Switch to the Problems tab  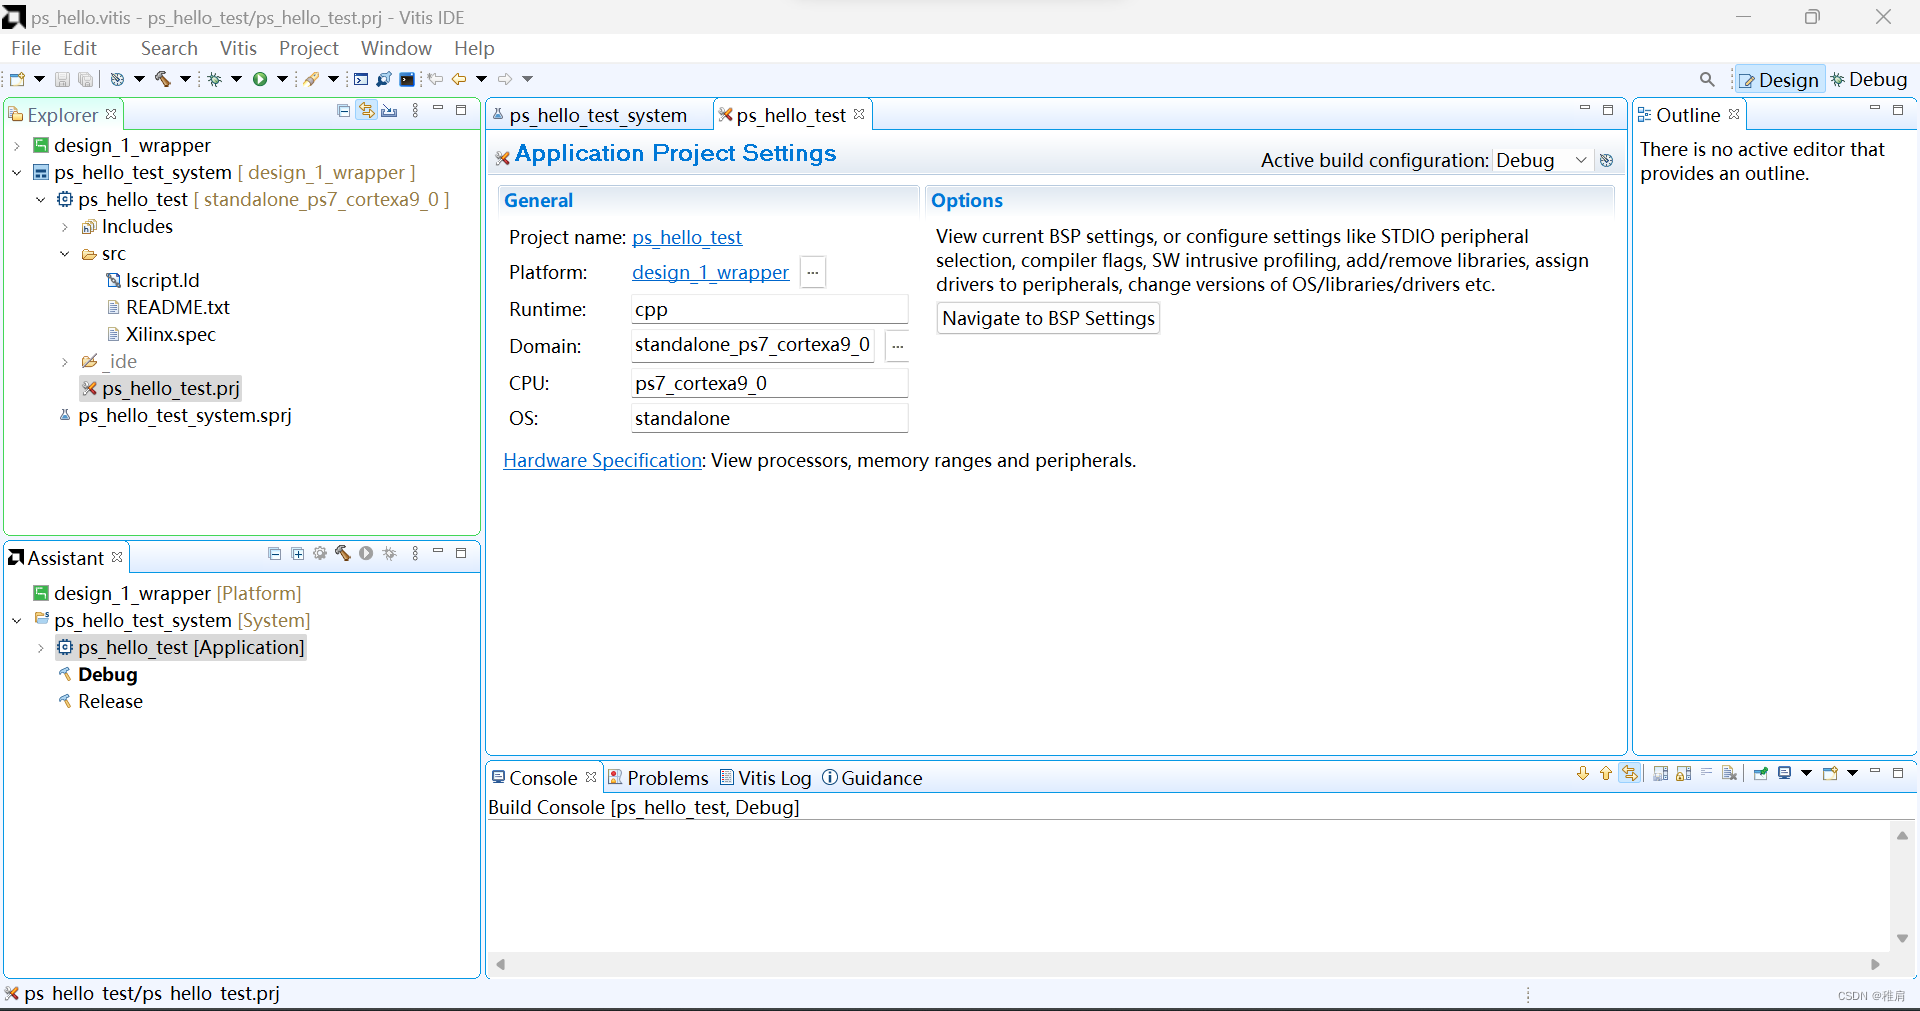(658, 778)
